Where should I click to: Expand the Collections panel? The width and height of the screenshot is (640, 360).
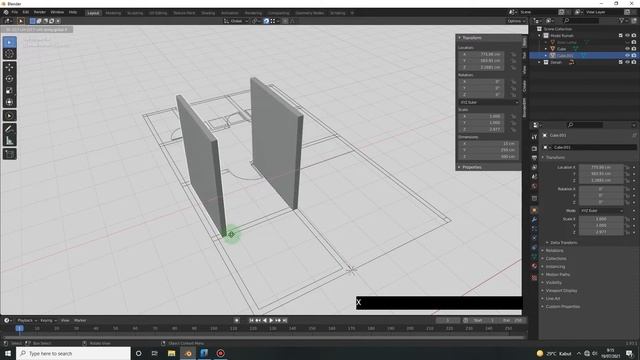tap(556, 258)
